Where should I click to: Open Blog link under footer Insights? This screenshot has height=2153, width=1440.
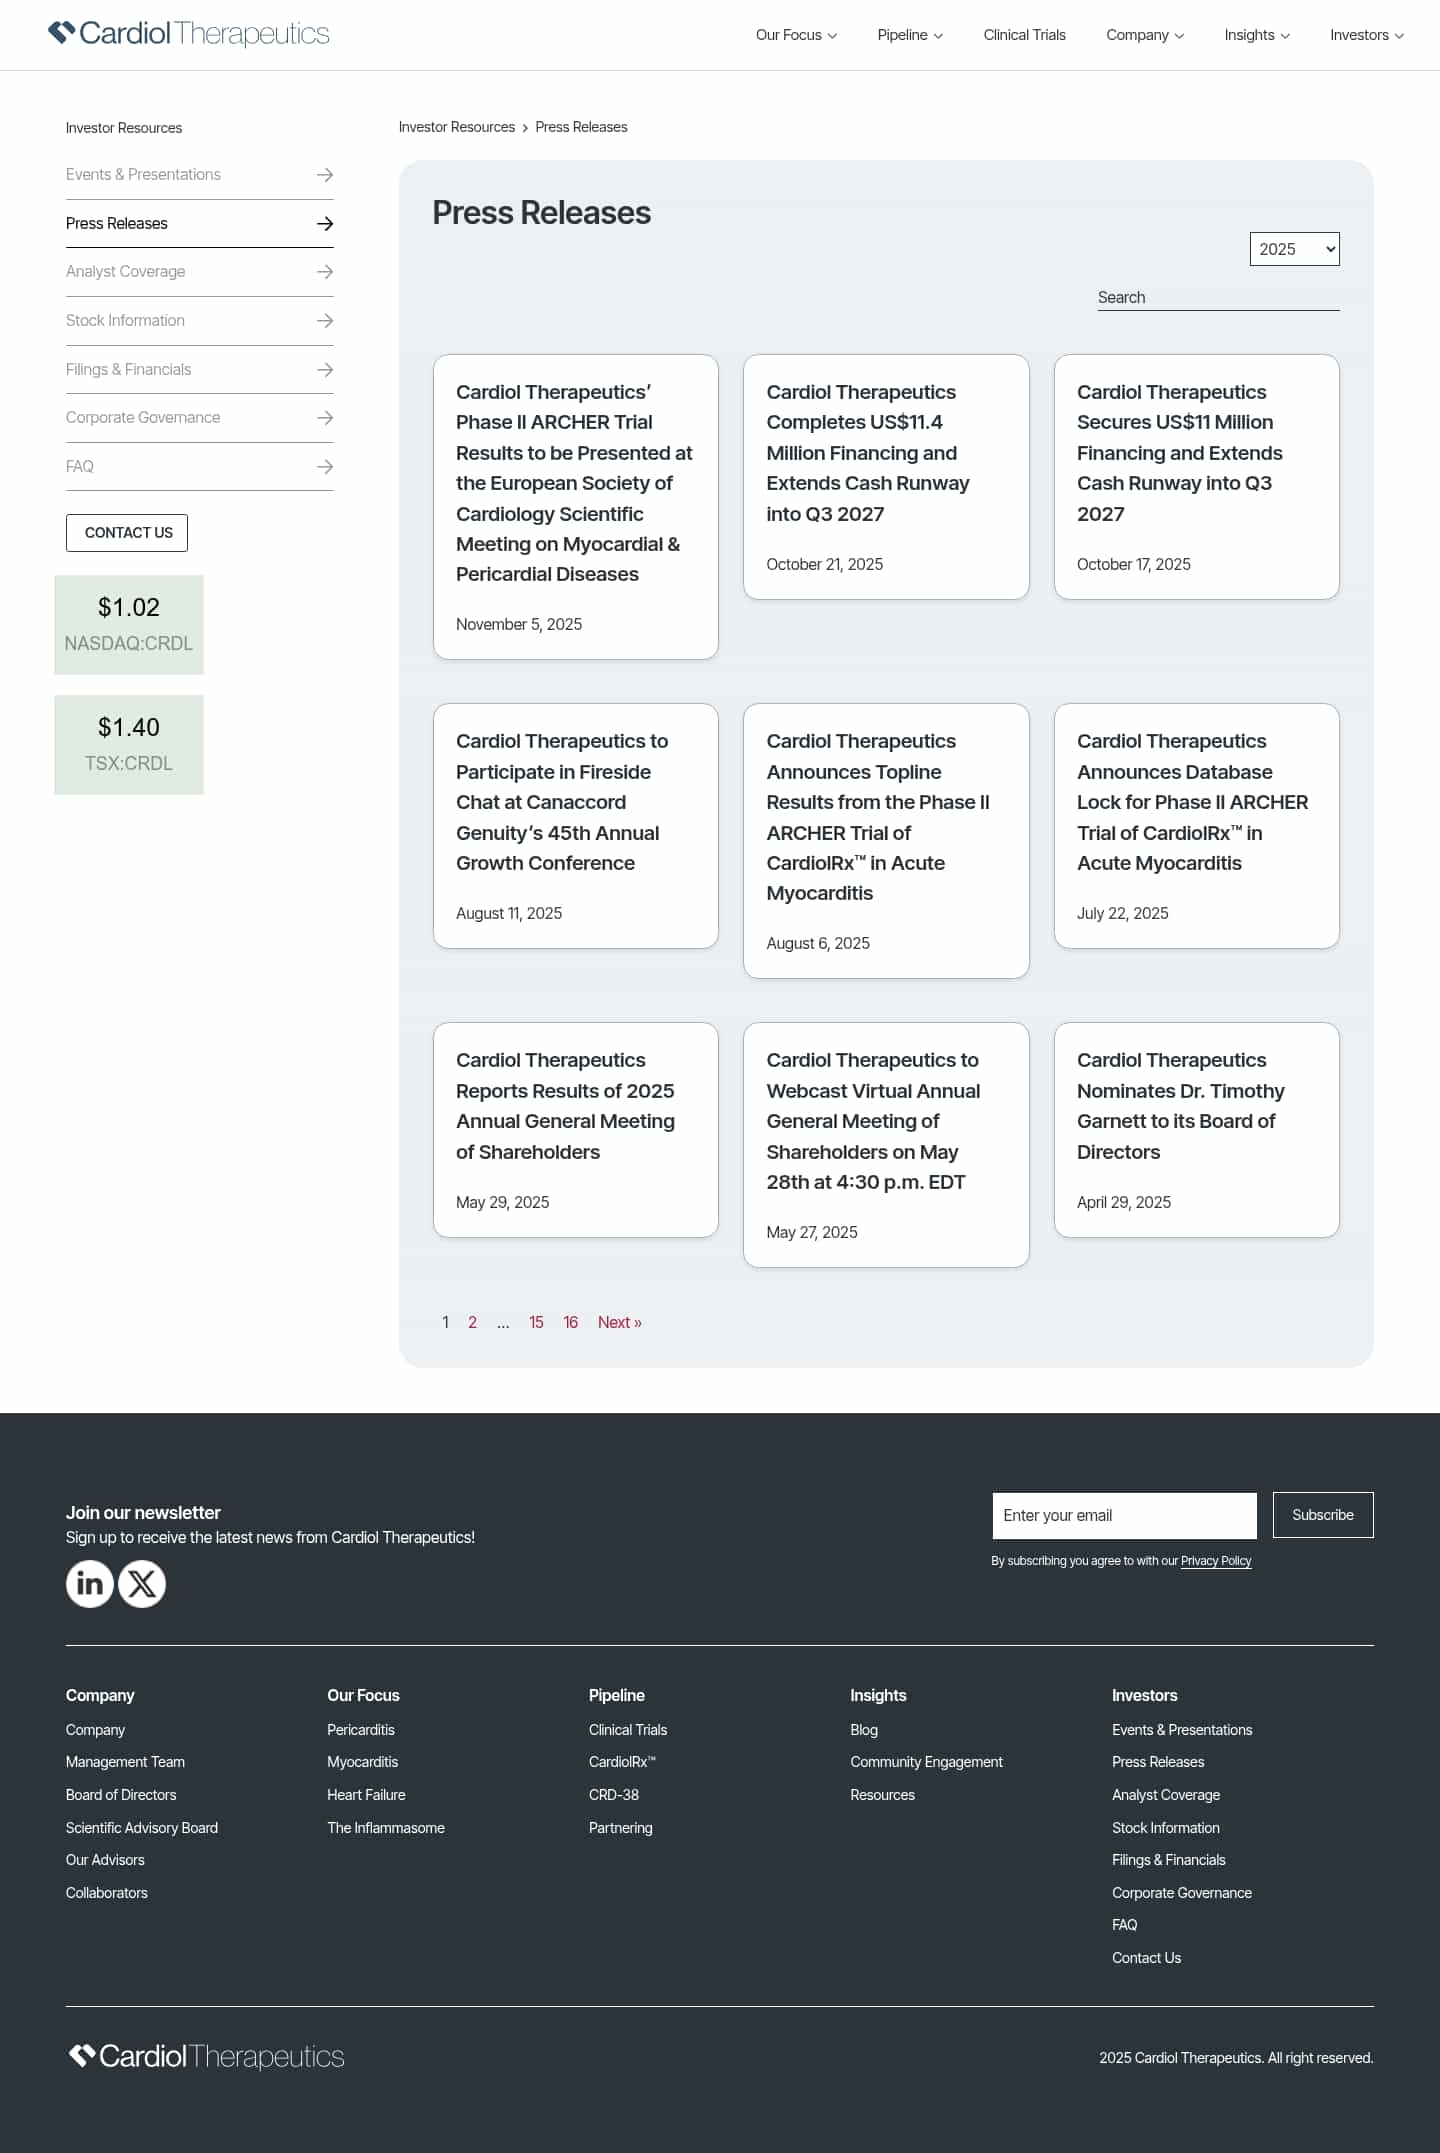pos(864,1730)
